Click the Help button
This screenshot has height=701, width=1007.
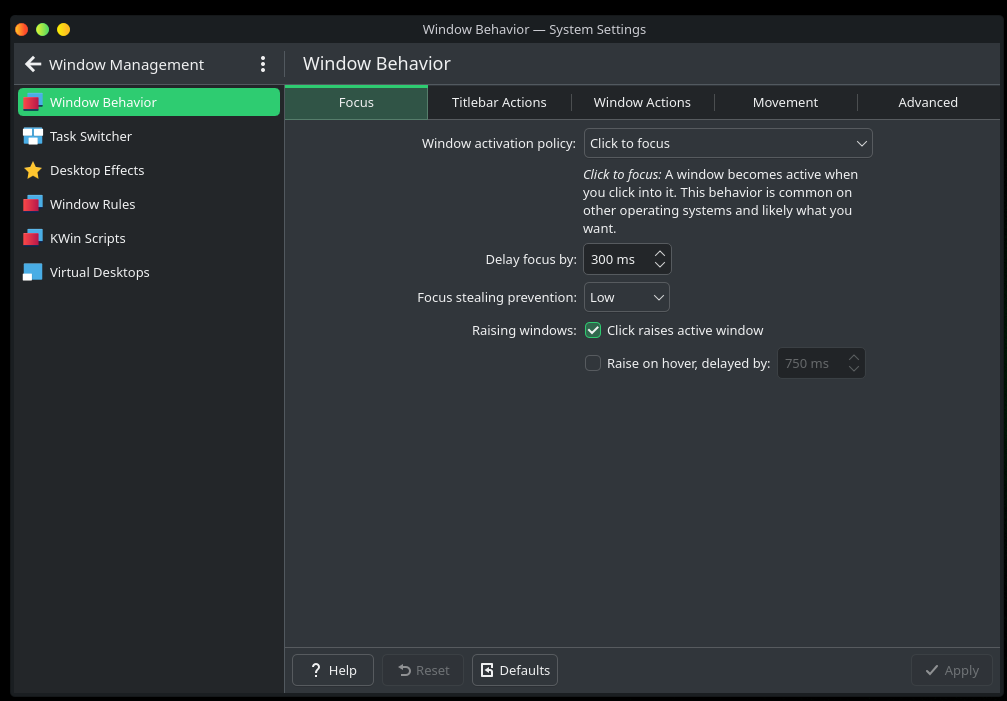333,670
